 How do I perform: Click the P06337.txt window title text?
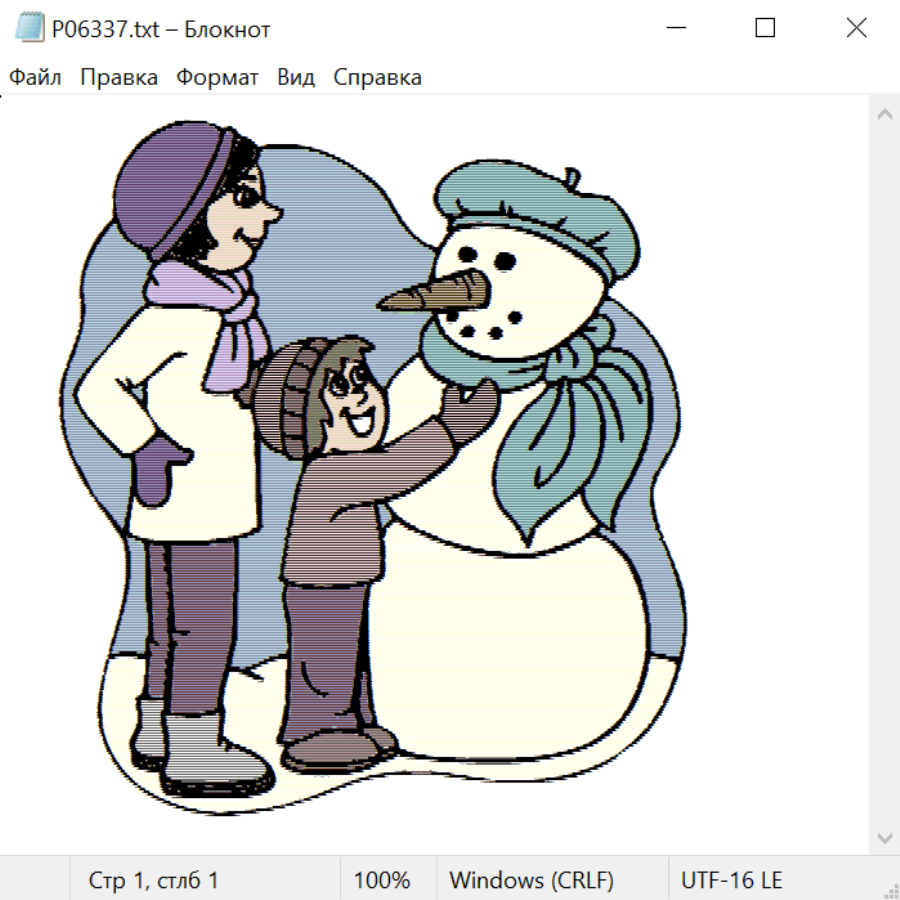coord(161,29)
